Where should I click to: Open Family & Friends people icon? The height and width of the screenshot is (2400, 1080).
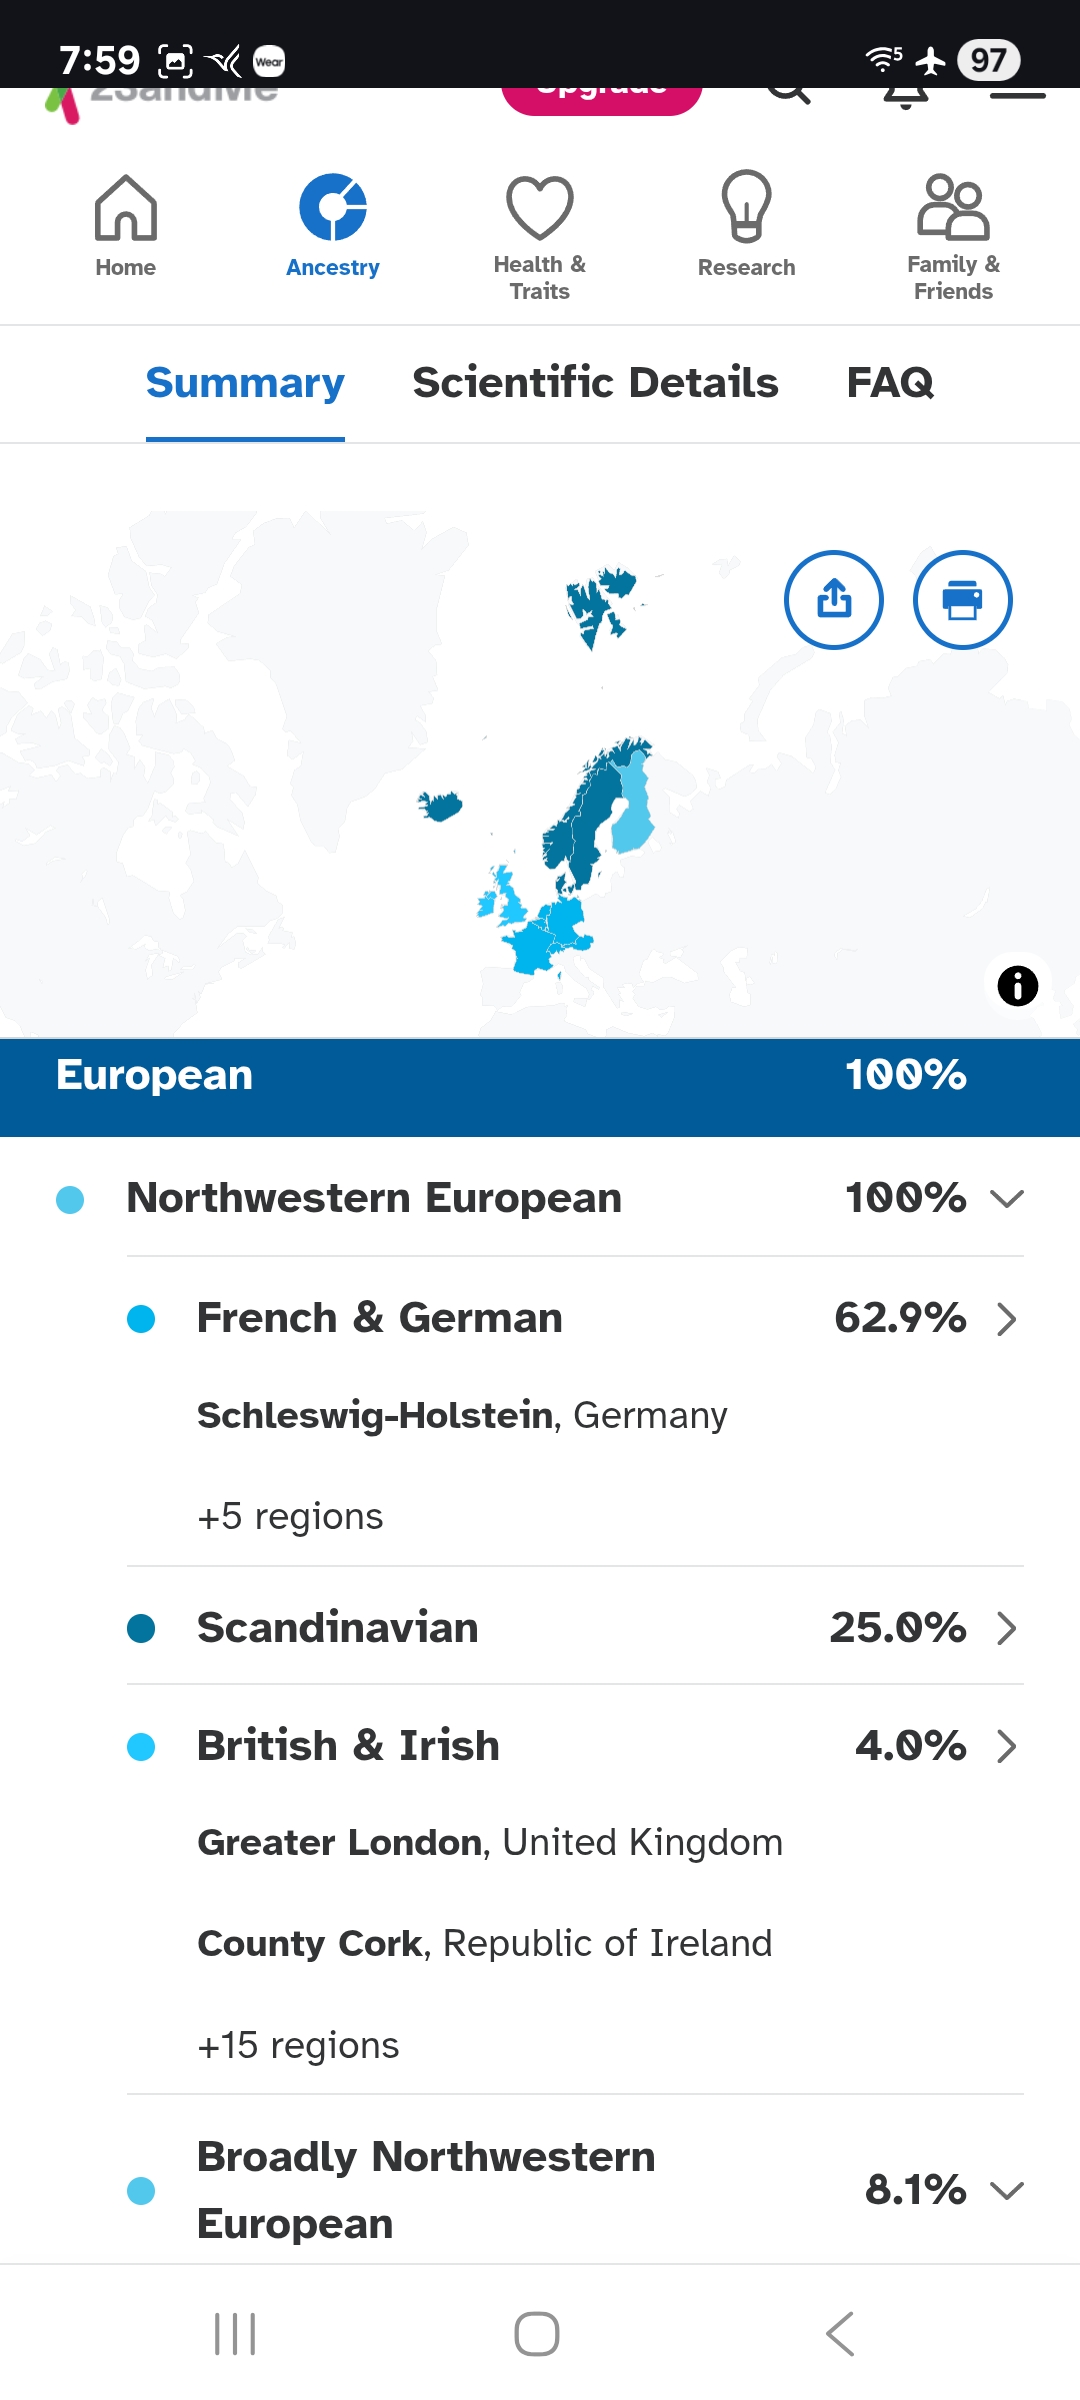(953, 207)
